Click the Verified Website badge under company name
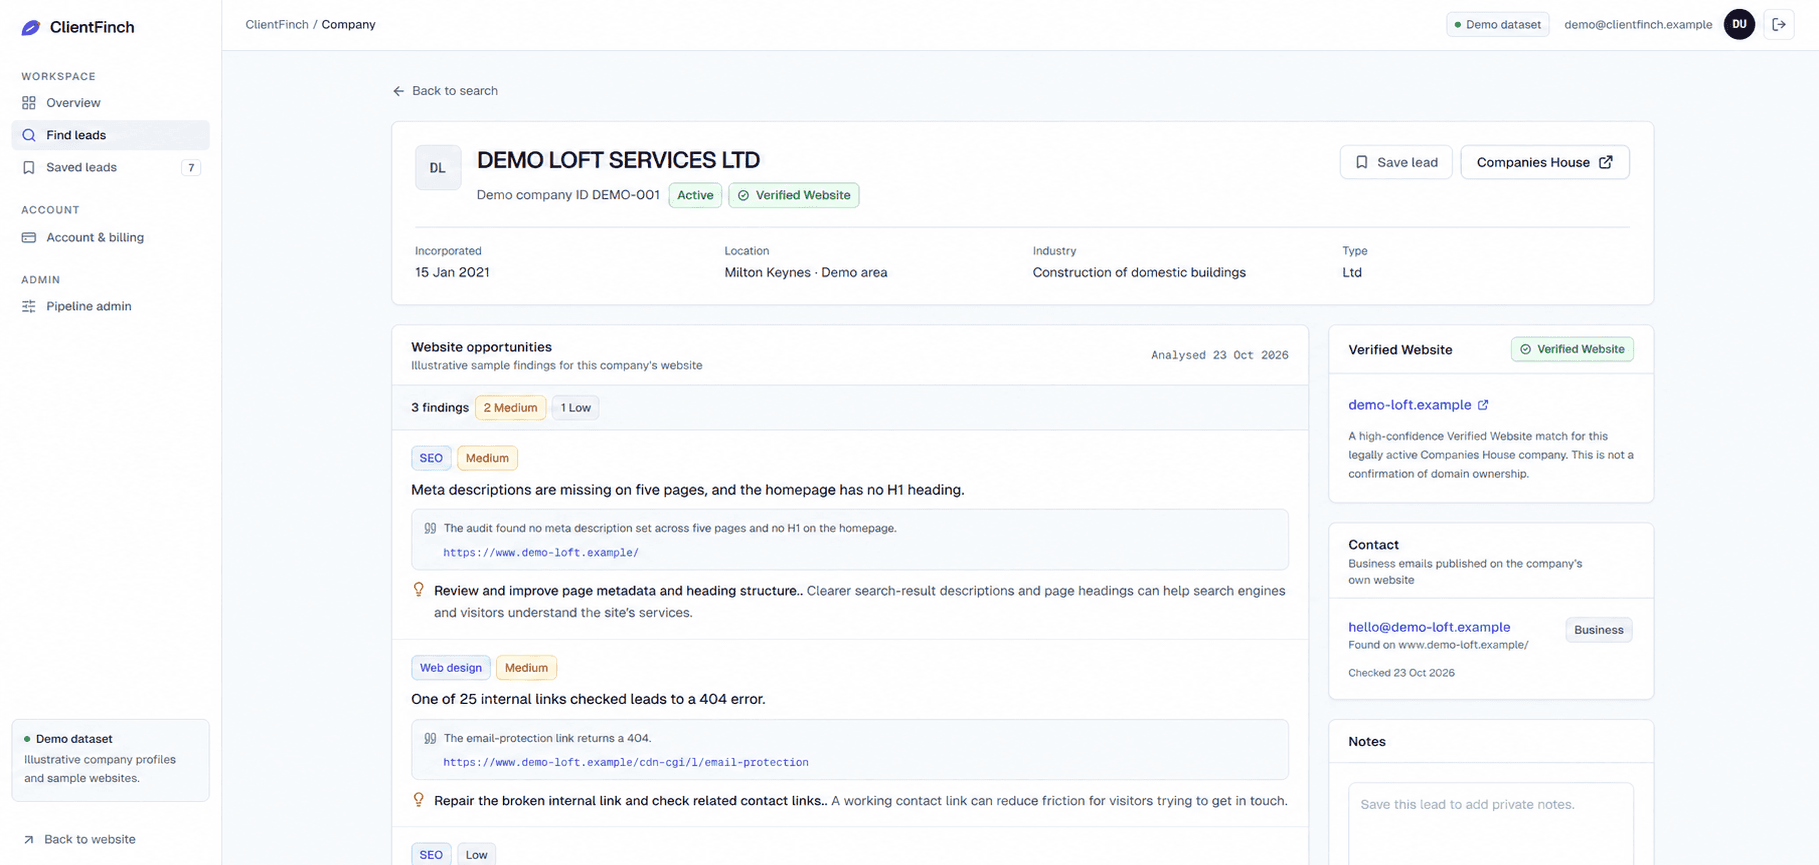 pyautogui.click(x=794, y=195)
